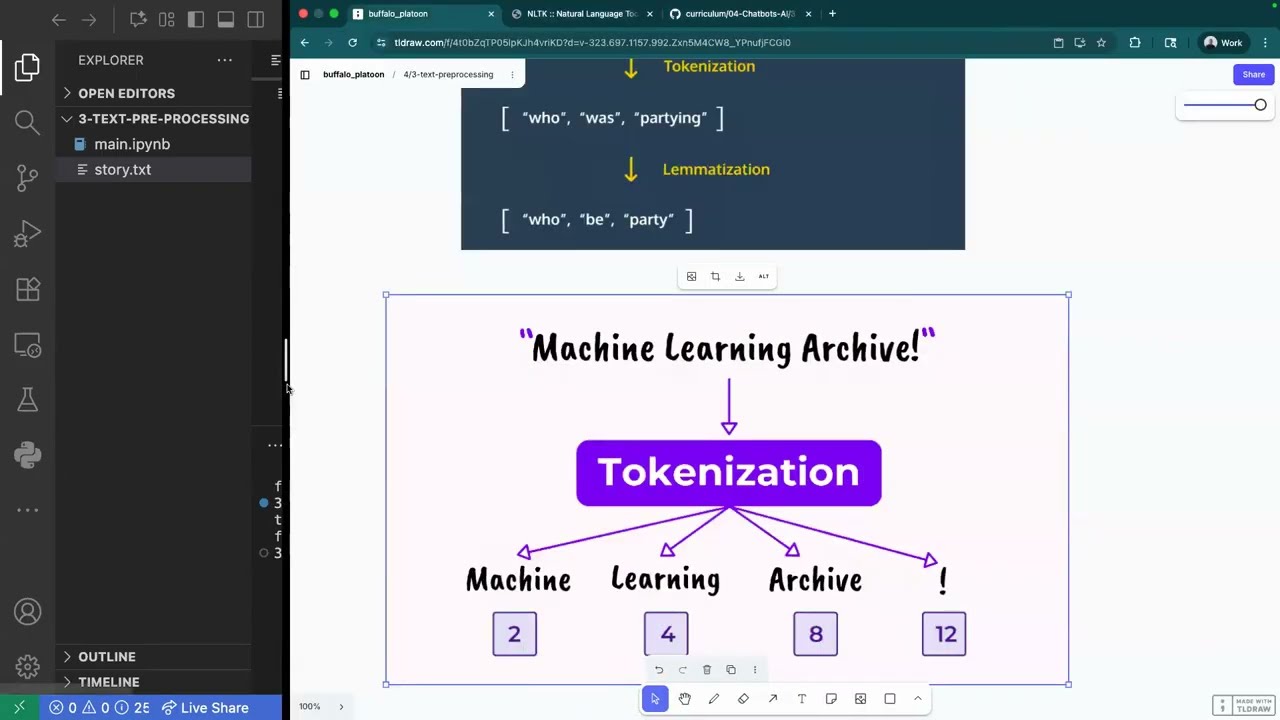Click the tldraw Share button
The height and width of the screenshot is (720, 1280).
point(1253,74)
